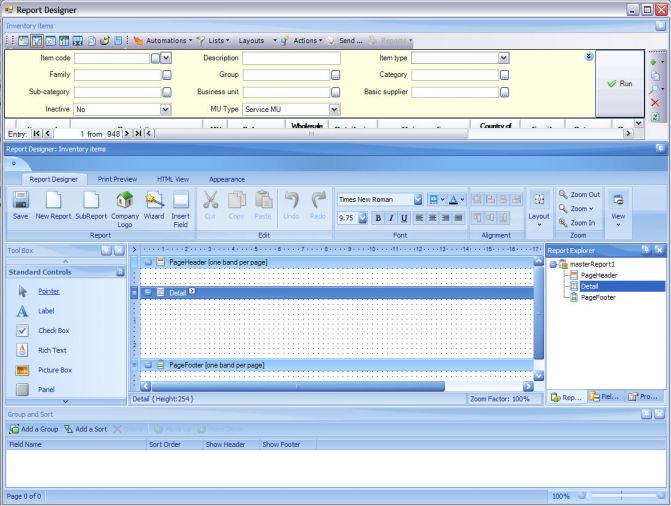The height and width of the screenshot is (506, 671).
Task: Select the Report Designer tab
Action: coord(53,179)
